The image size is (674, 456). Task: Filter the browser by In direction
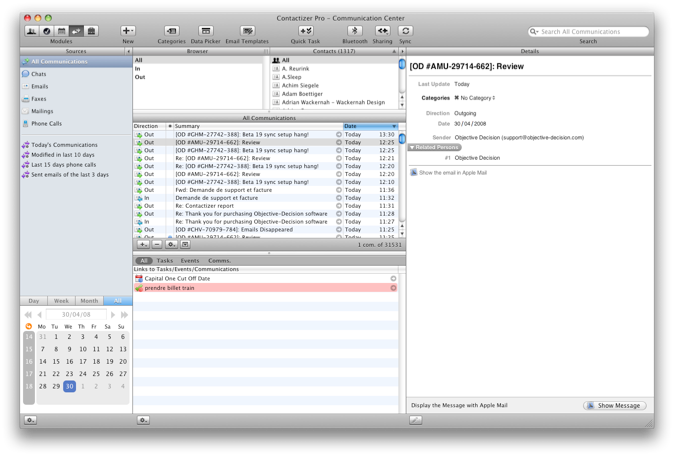coord(138,69)
